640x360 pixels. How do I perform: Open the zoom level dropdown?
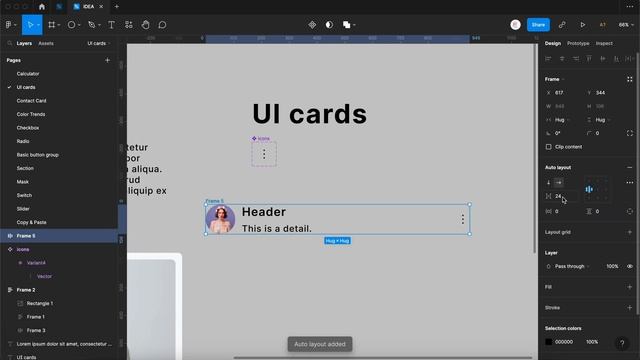[626, 25]
